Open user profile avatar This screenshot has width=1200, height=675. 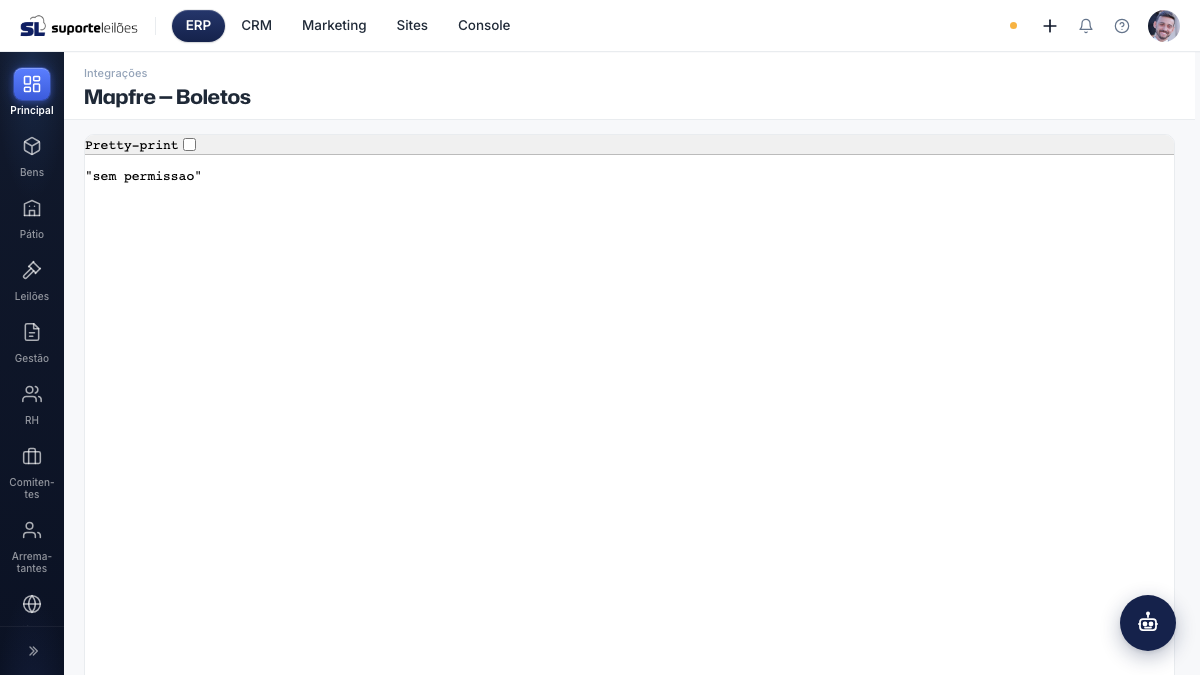click(1164, 26)
